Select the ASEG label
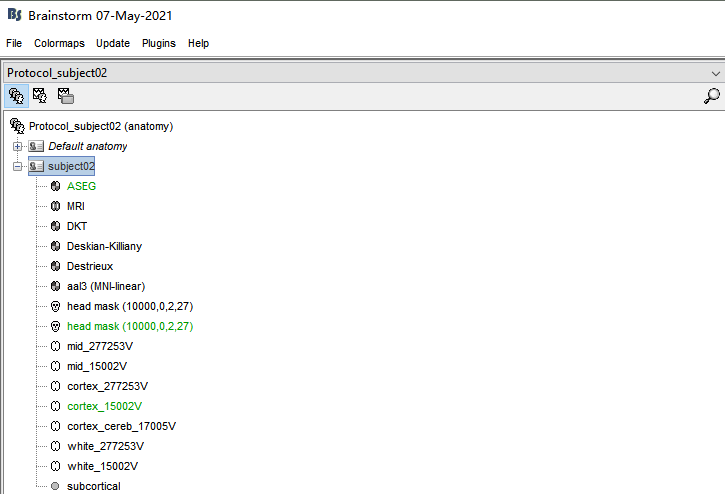 tap(81, 186)
